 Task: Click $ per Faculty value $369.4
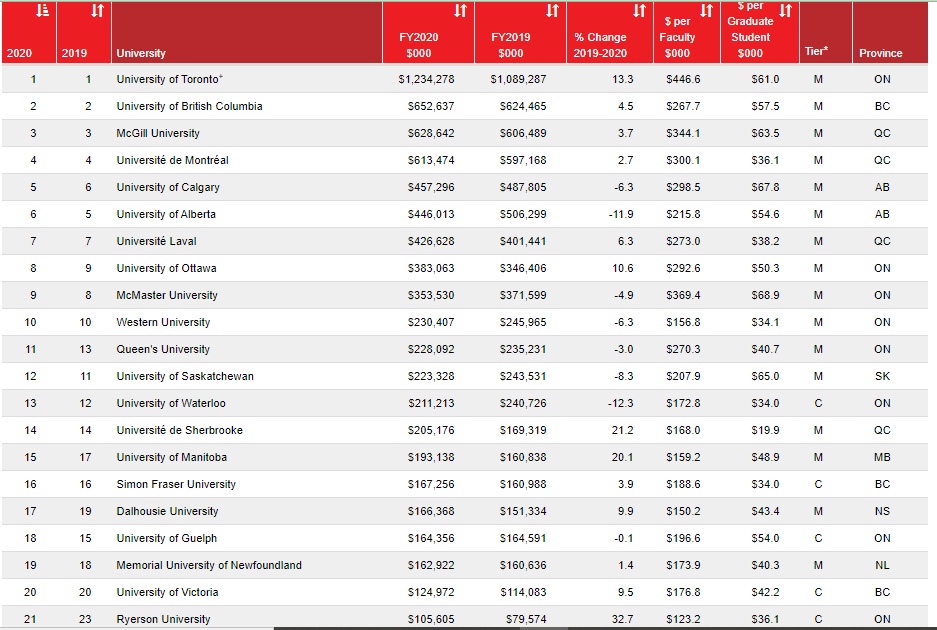coord(683,295)
